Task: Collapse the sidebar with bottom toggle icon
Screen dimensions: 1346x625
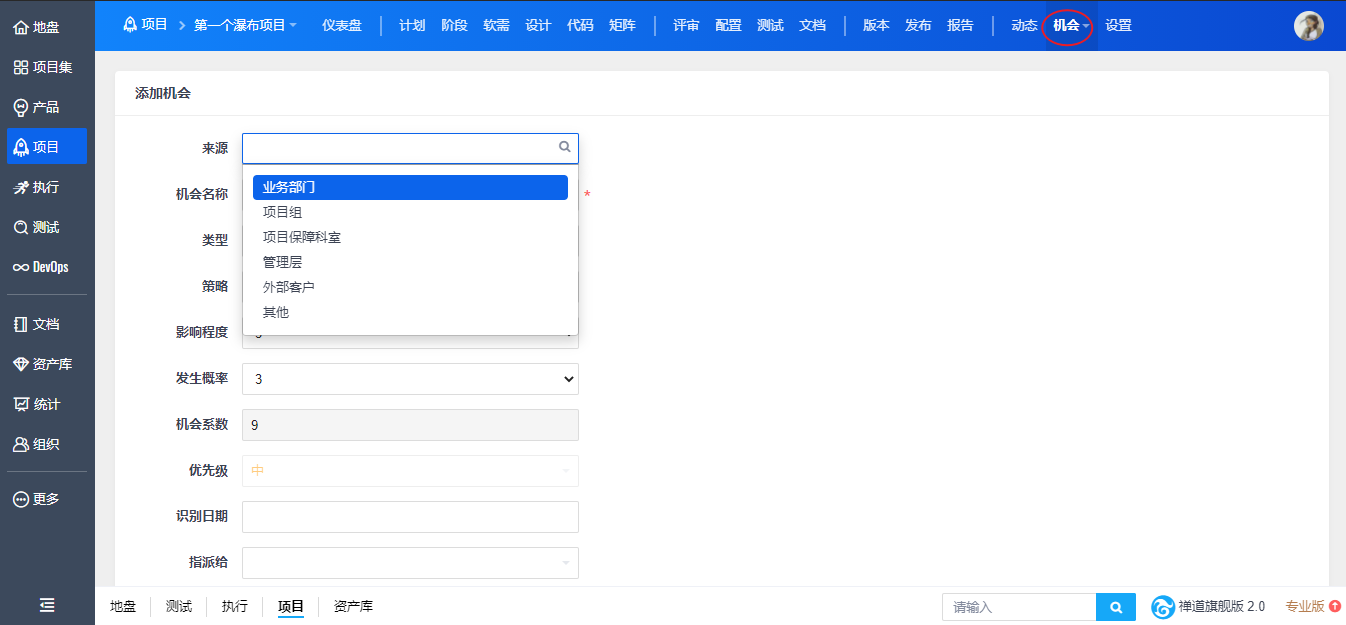Action: point(47,605)
